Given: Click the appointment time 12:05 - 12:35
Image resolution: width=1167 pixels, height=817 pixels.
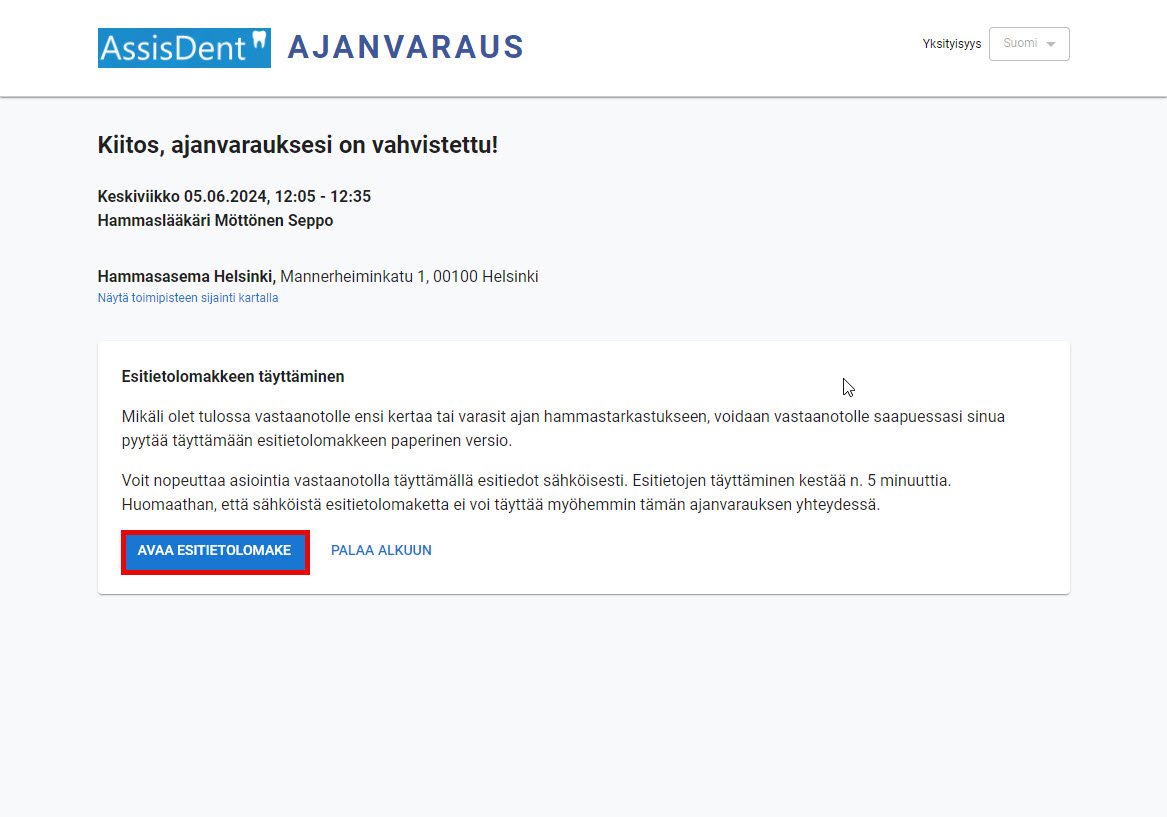Looking at the screenshot, I should pyautogui.click(x=323, y=196).
